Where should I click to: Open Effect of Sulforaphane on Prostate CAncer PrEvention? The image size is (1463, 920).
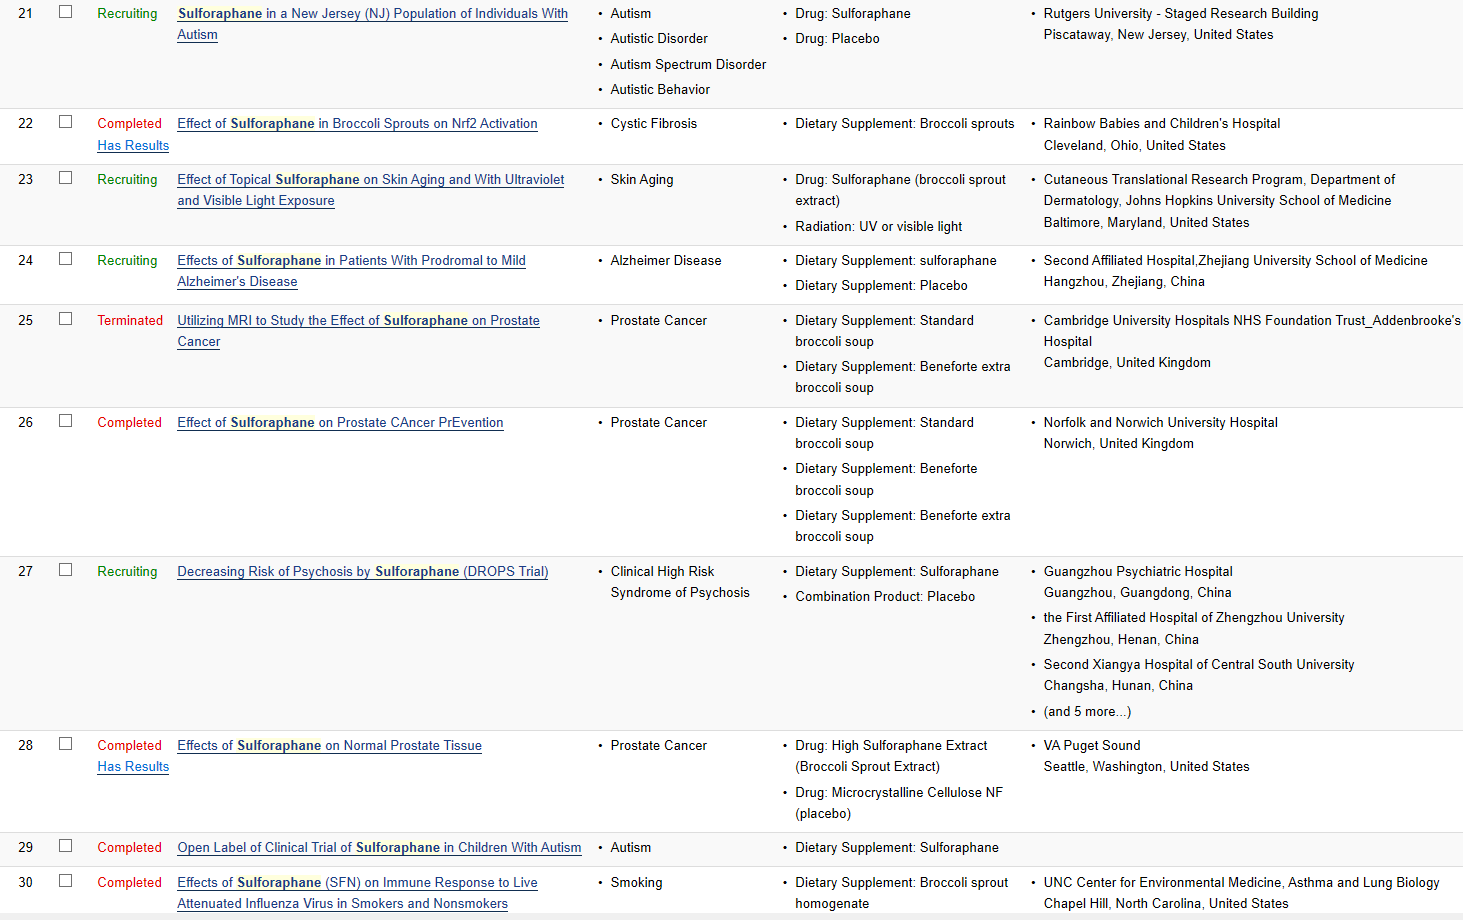pos(340,423)
